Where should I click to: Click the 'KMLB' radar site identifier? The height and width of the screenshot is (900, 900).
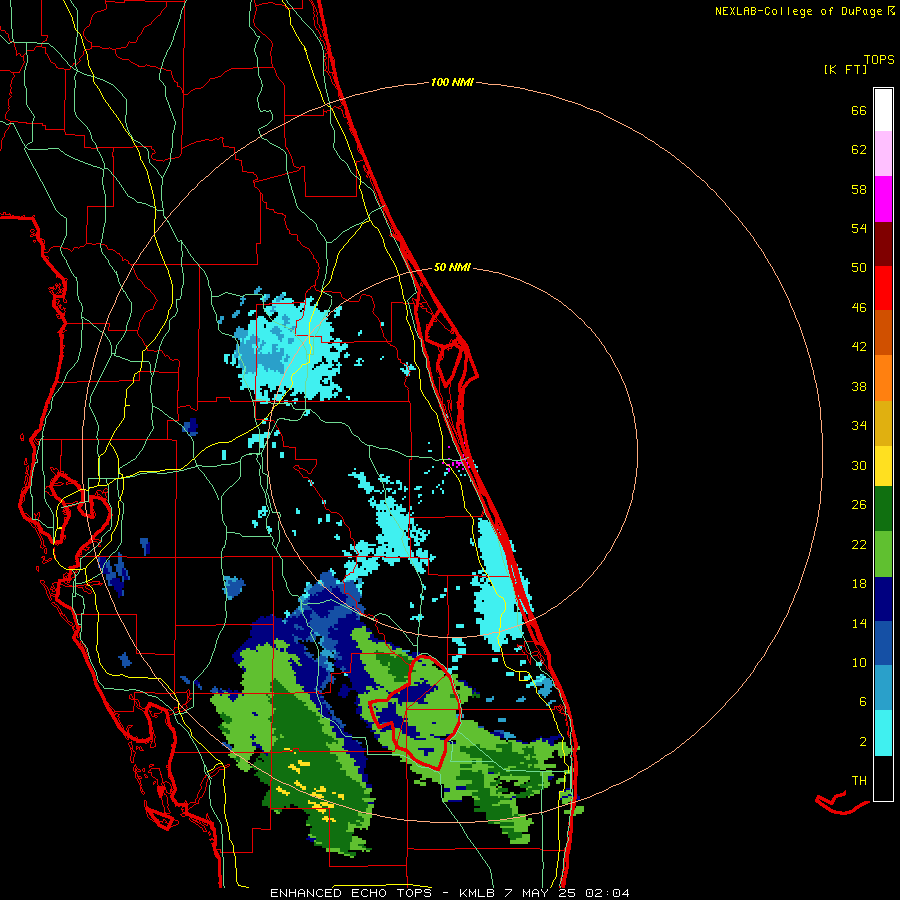click(479, 893)
